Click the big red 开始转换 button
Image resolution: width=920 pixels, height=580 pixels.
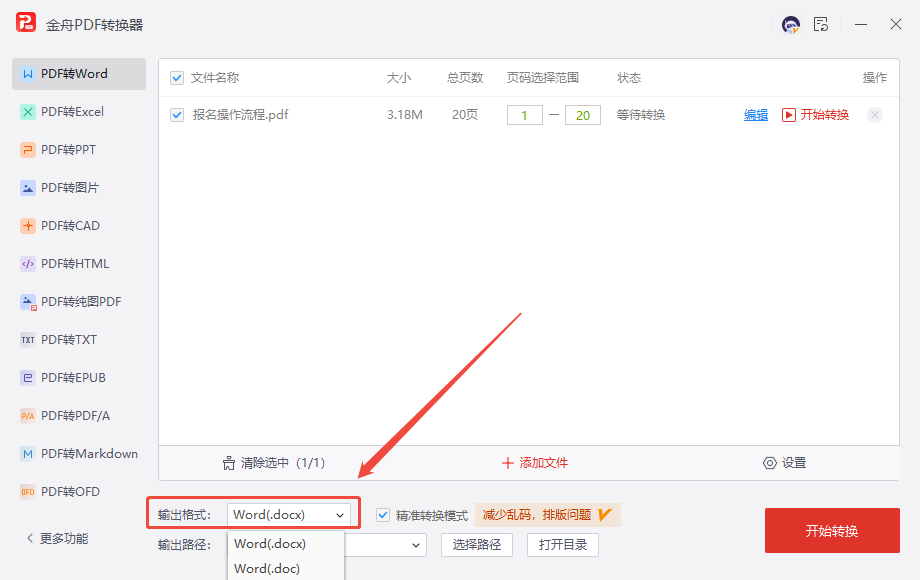[x=832, y=531]
